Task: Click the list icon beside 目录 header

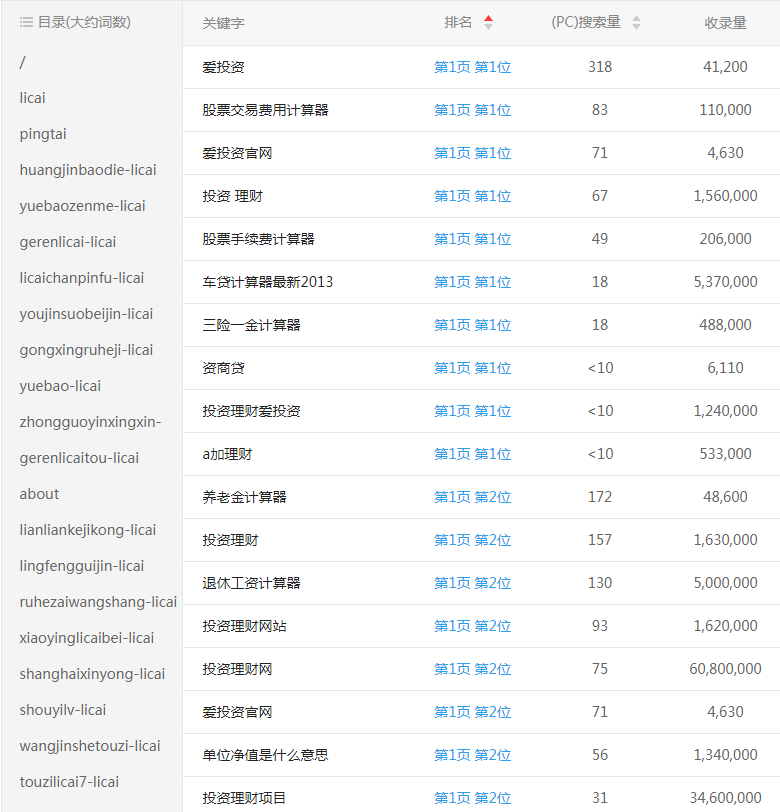Action: [x=26, y=22]
